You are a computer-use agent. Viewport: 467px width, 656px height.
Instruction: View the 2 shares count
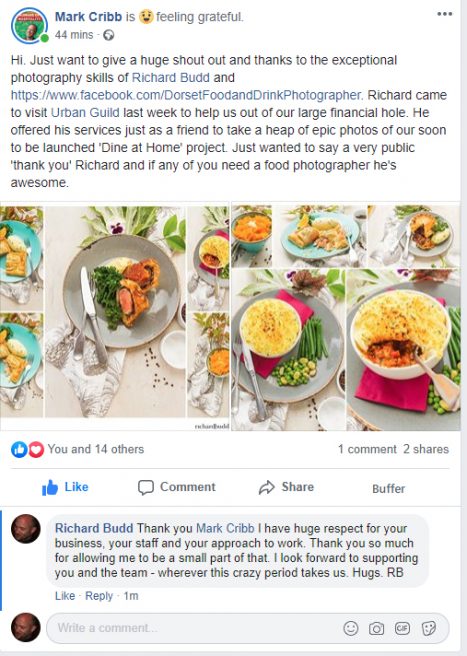426,449
